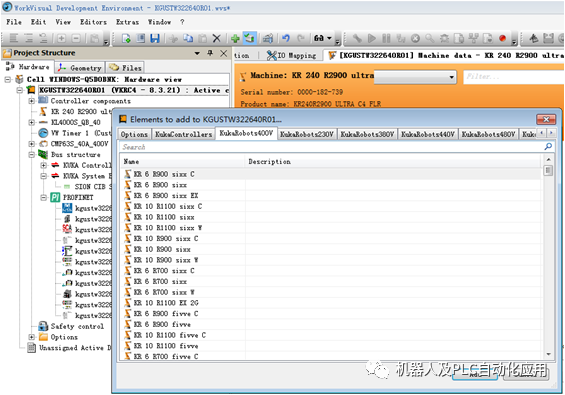This screenshot has width=565, height=395.
Task: Open the View menu
Action: pos(63,22)
